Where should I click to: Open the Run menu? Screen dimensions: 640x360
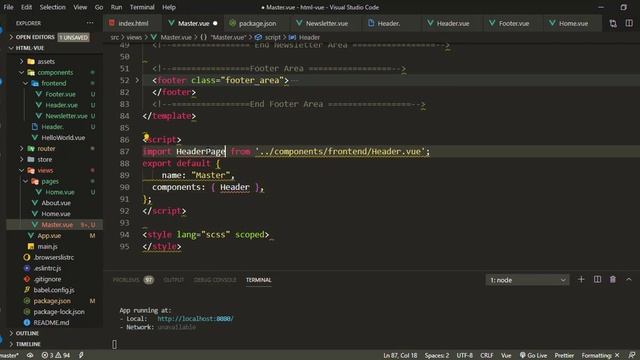coord(116,7)
